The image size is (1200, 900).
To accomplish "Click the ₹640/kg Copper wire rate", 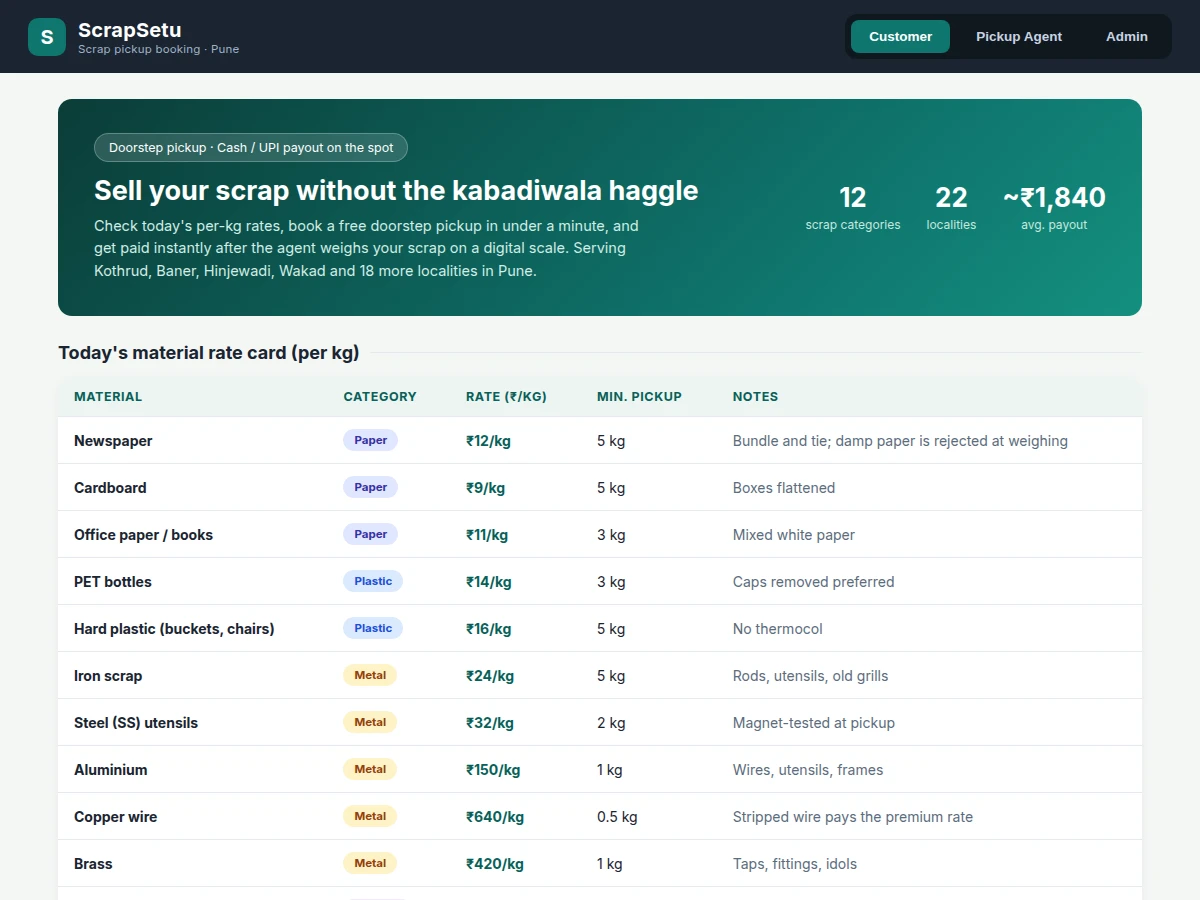I will point(495,817).
